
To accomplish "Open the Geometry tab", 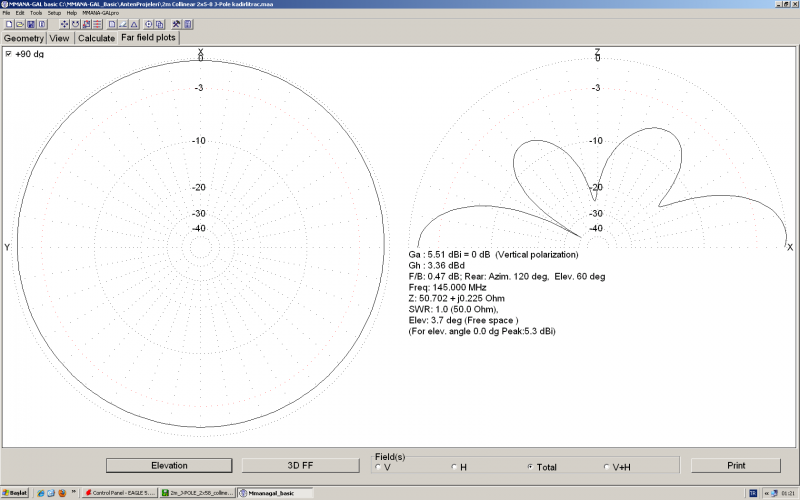I will coord(23,38).
